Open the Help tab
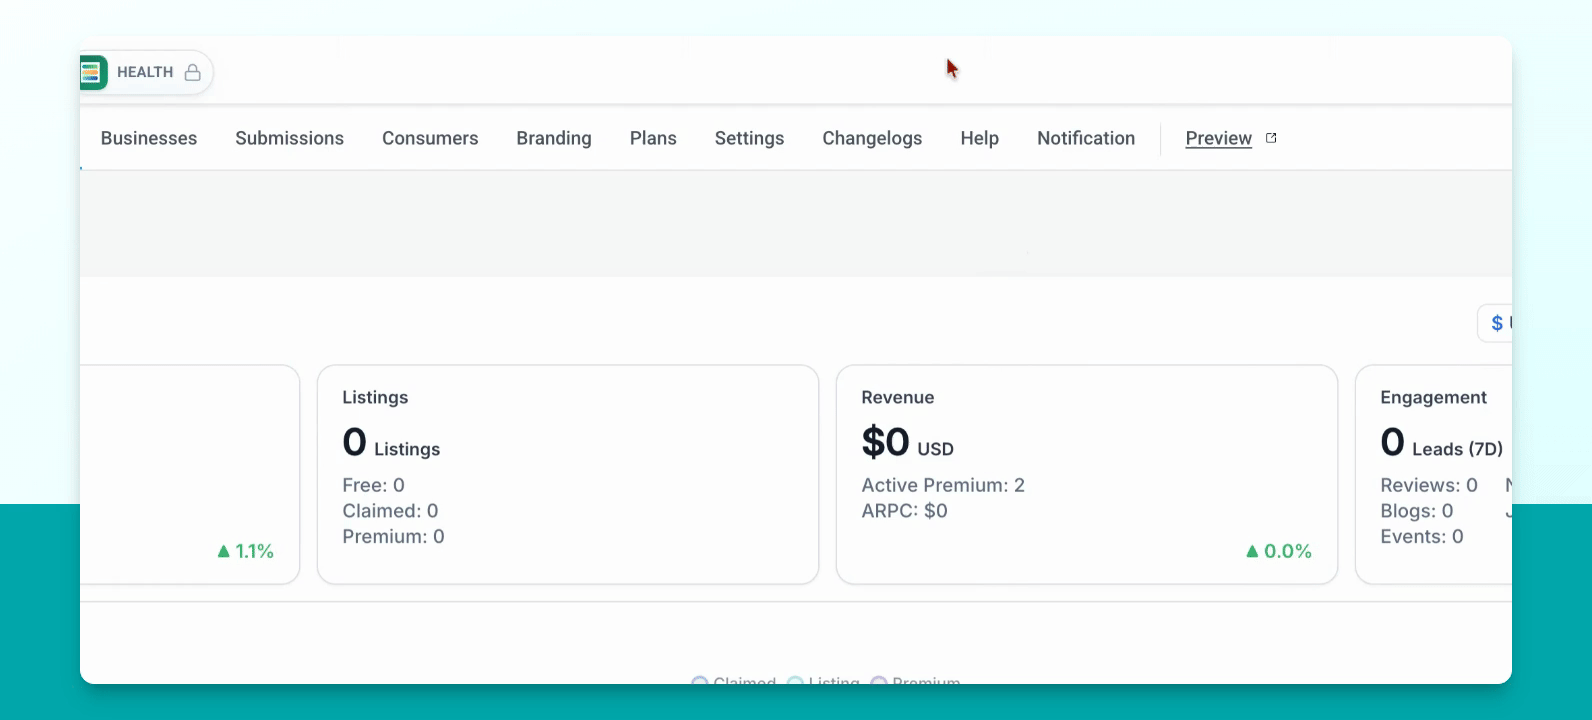The height and width of the screenshot is (720, 1592). click(x=979, y=138)
